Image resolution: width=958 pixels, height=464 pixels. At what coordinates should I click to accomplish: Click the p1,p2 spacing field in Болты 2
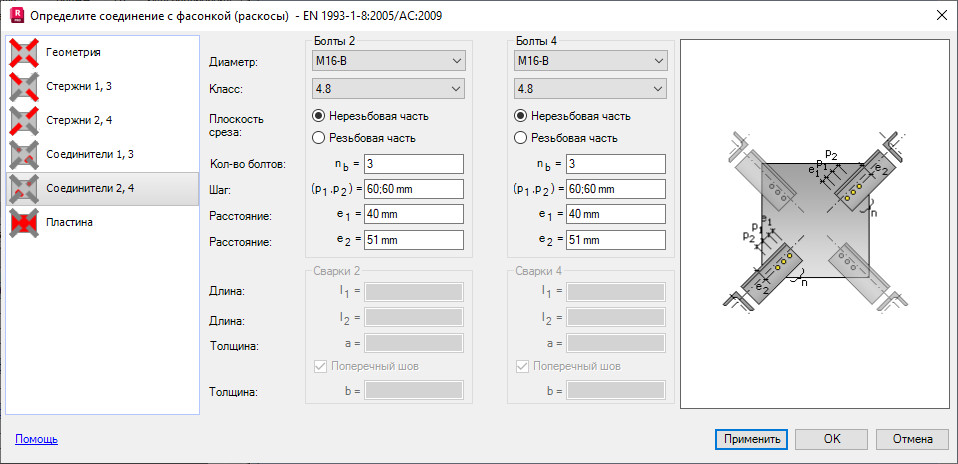click(x=414, y=189)
